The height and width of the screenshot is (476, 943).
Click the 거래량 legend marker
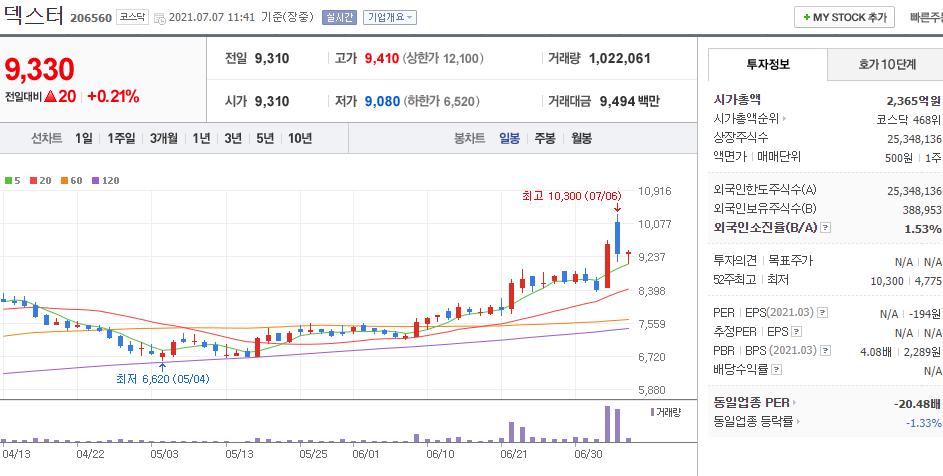[x=652, y=412]
